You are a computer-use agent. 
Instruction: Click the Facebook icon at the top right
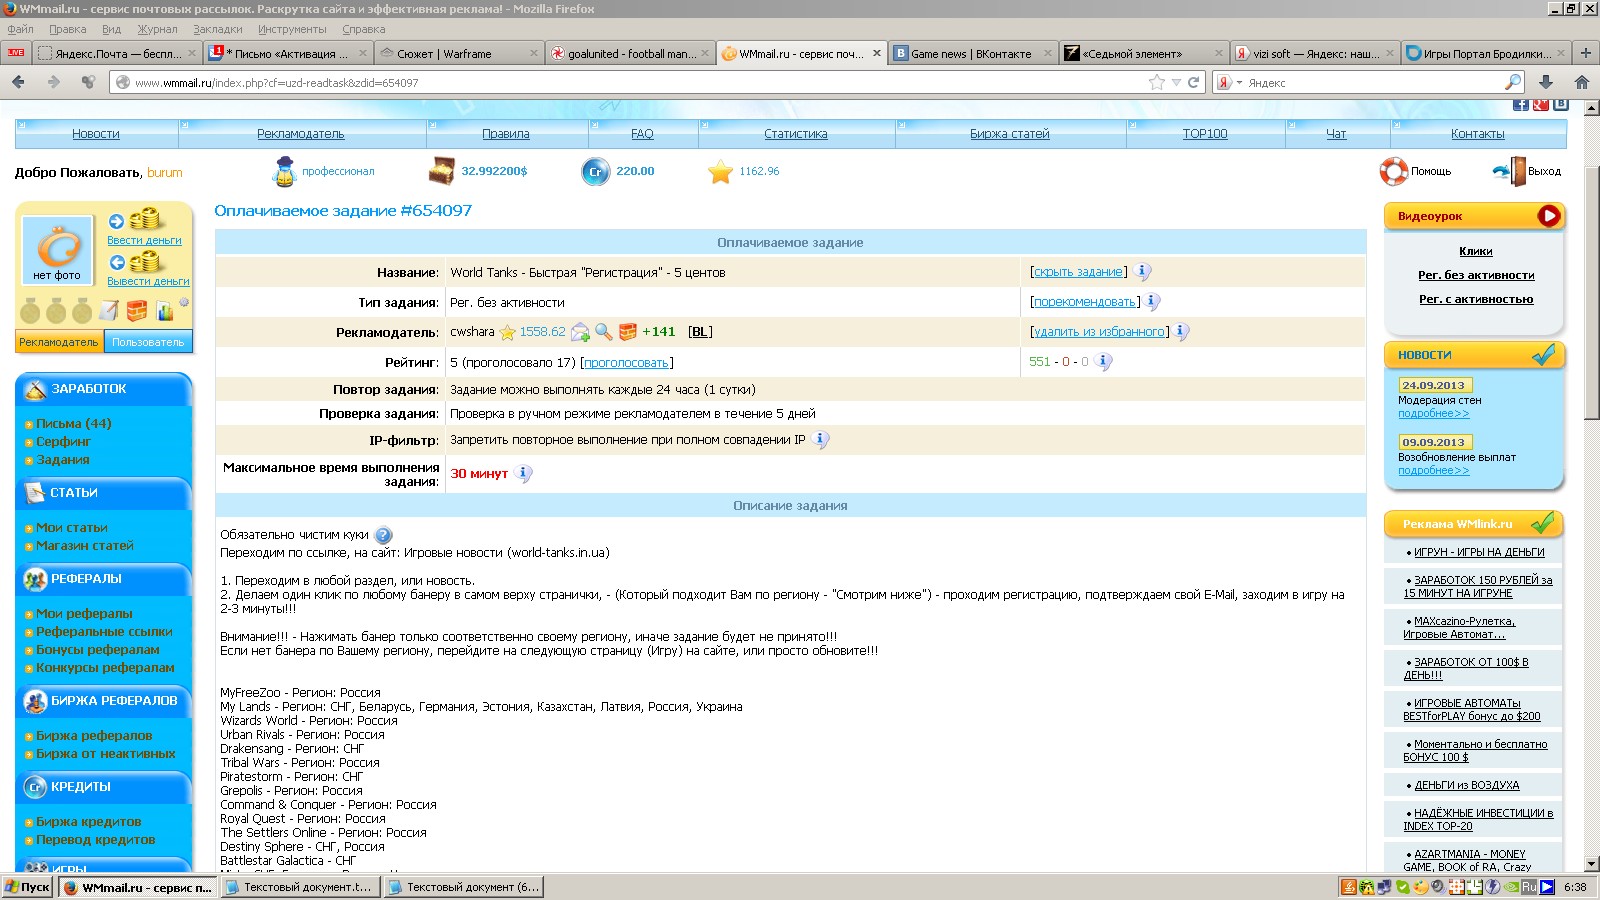[1520, 104]
